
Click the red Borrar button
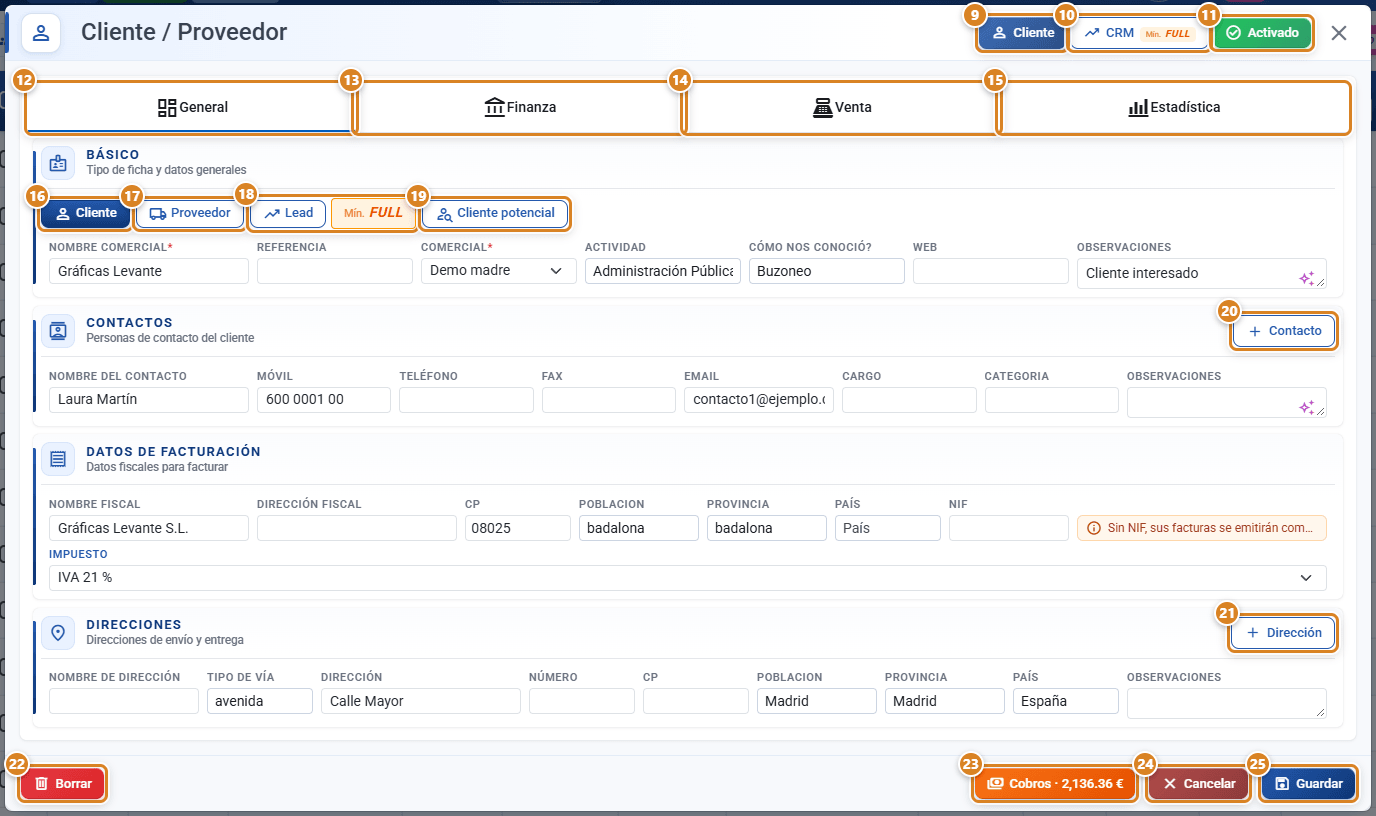(62, 784)
